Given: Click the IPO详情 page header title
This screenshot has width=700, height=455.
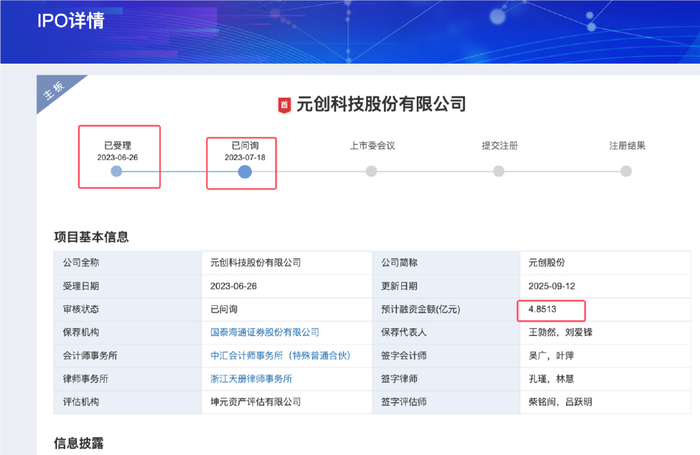Looking at the screenshot, I should tap(71, 21).
